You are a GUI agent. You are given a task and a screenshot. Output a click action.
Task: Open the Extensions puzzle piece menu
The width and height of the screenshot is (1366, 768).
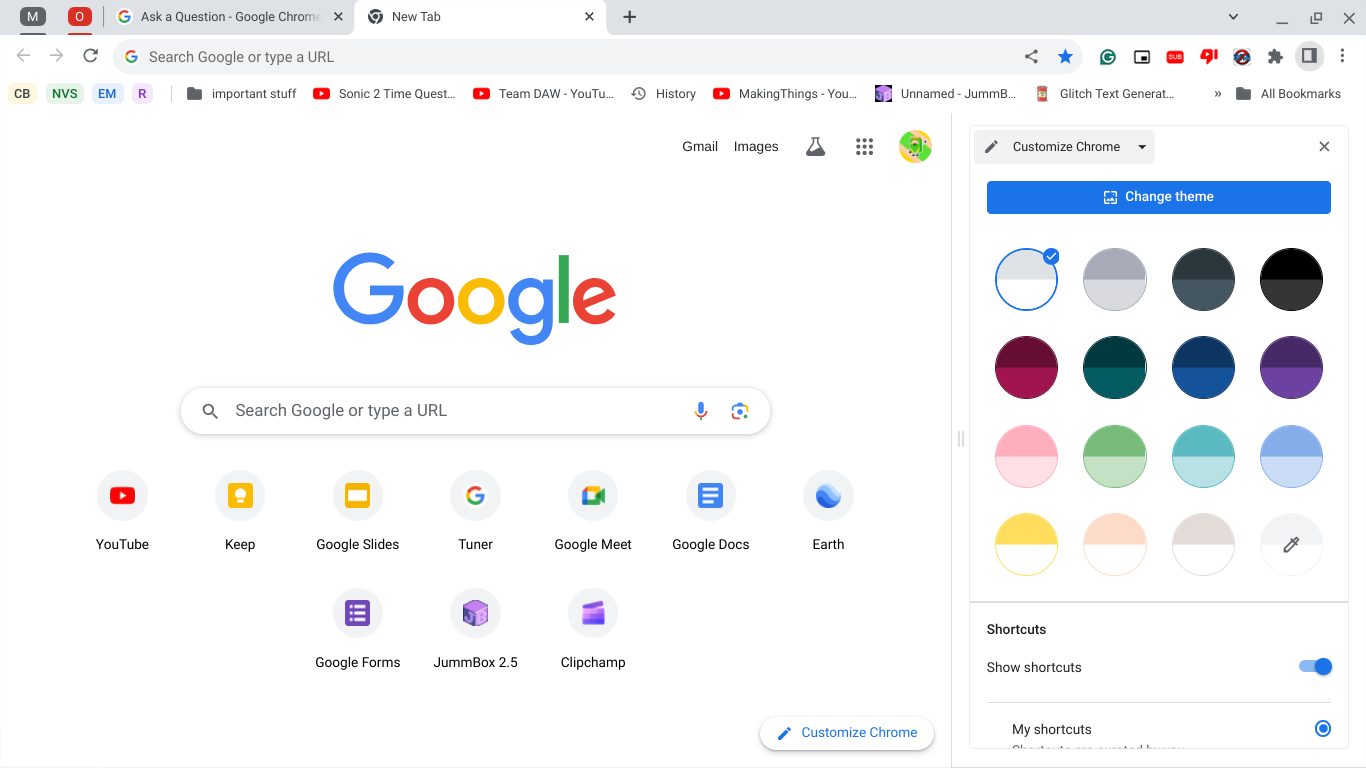1275,57
